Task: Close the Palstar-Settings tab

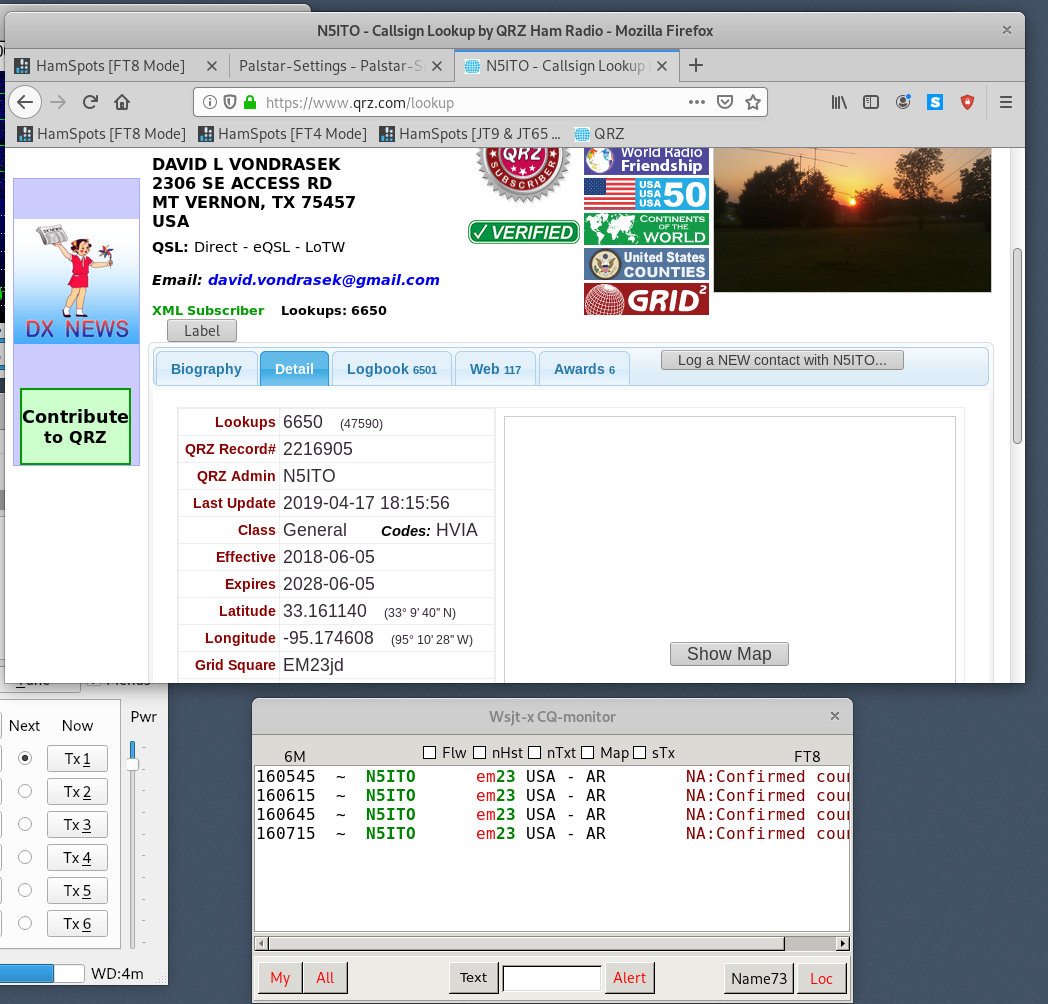Action: (x=437, y=66)
